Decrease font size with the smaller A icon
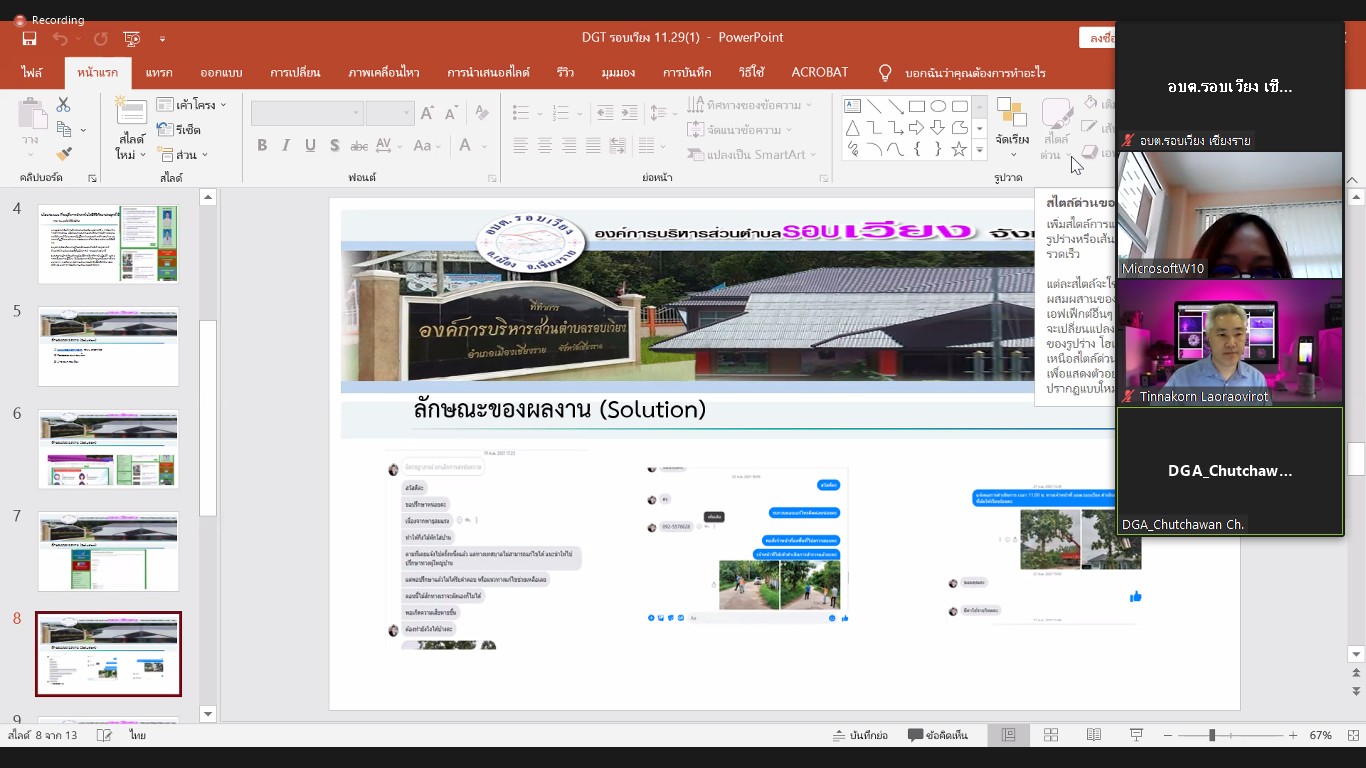This screenshot has width=1366, height=768. click(x=450, y=113)
